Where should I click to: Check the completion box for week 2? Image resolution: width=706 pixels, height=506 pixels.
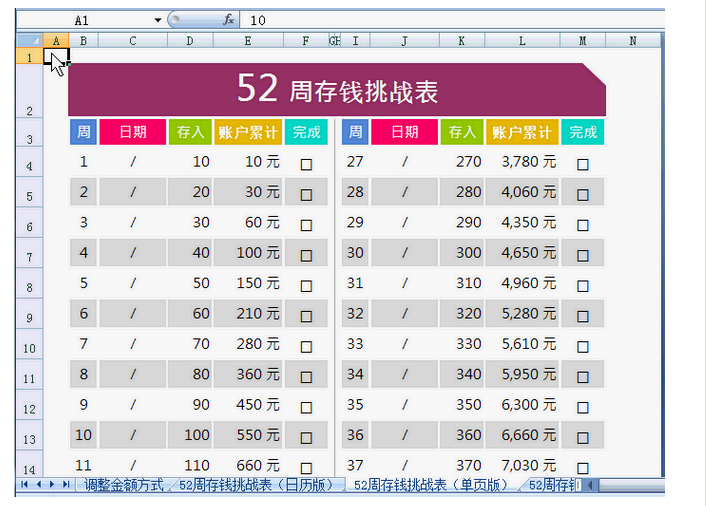[306, 194]
